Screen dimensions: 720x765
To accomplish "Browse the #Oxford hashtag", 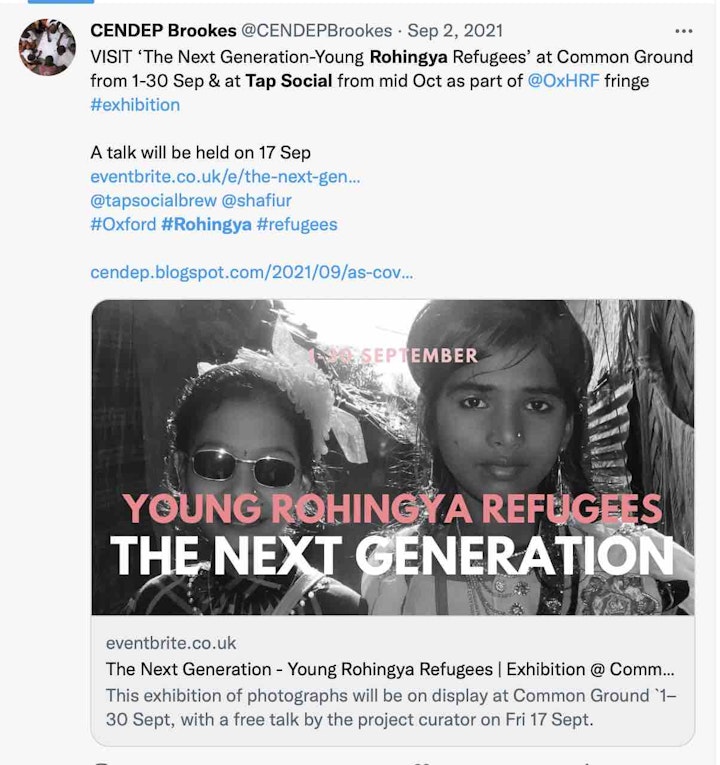I will pos(123,225).
